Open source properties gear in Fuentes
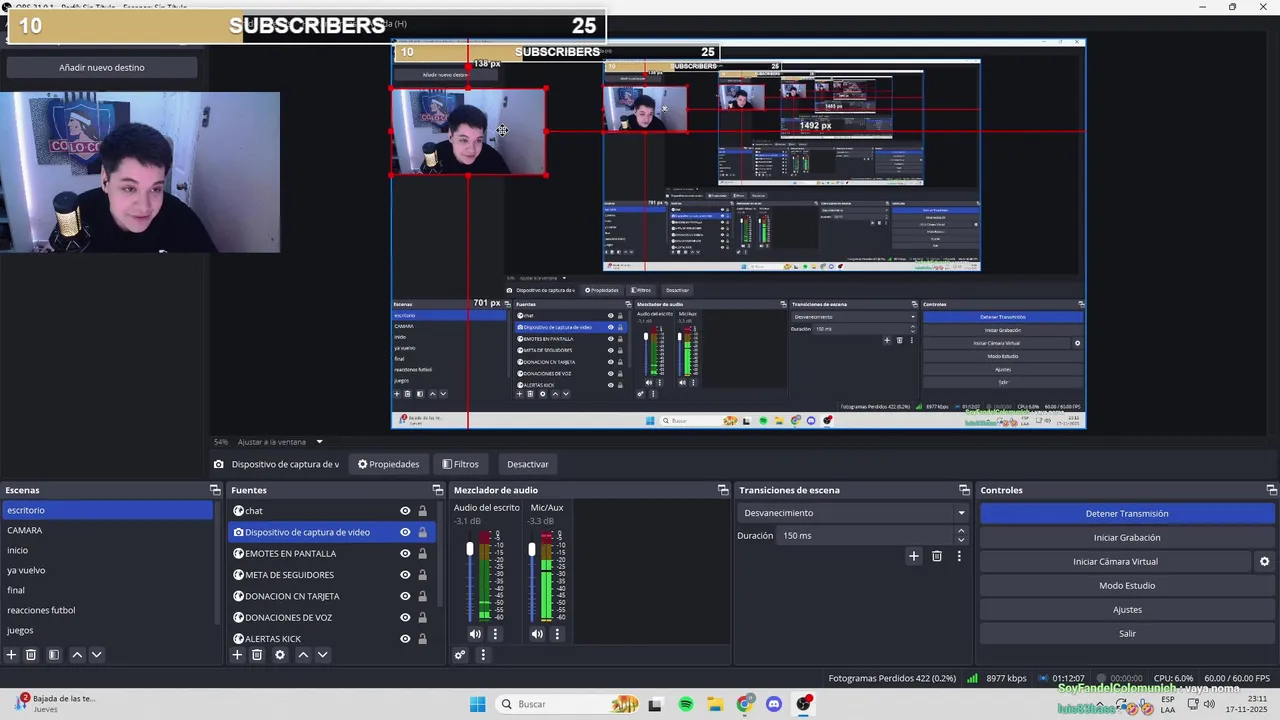This screenshot has width=1280, height=720. click(x=280, y=655)
